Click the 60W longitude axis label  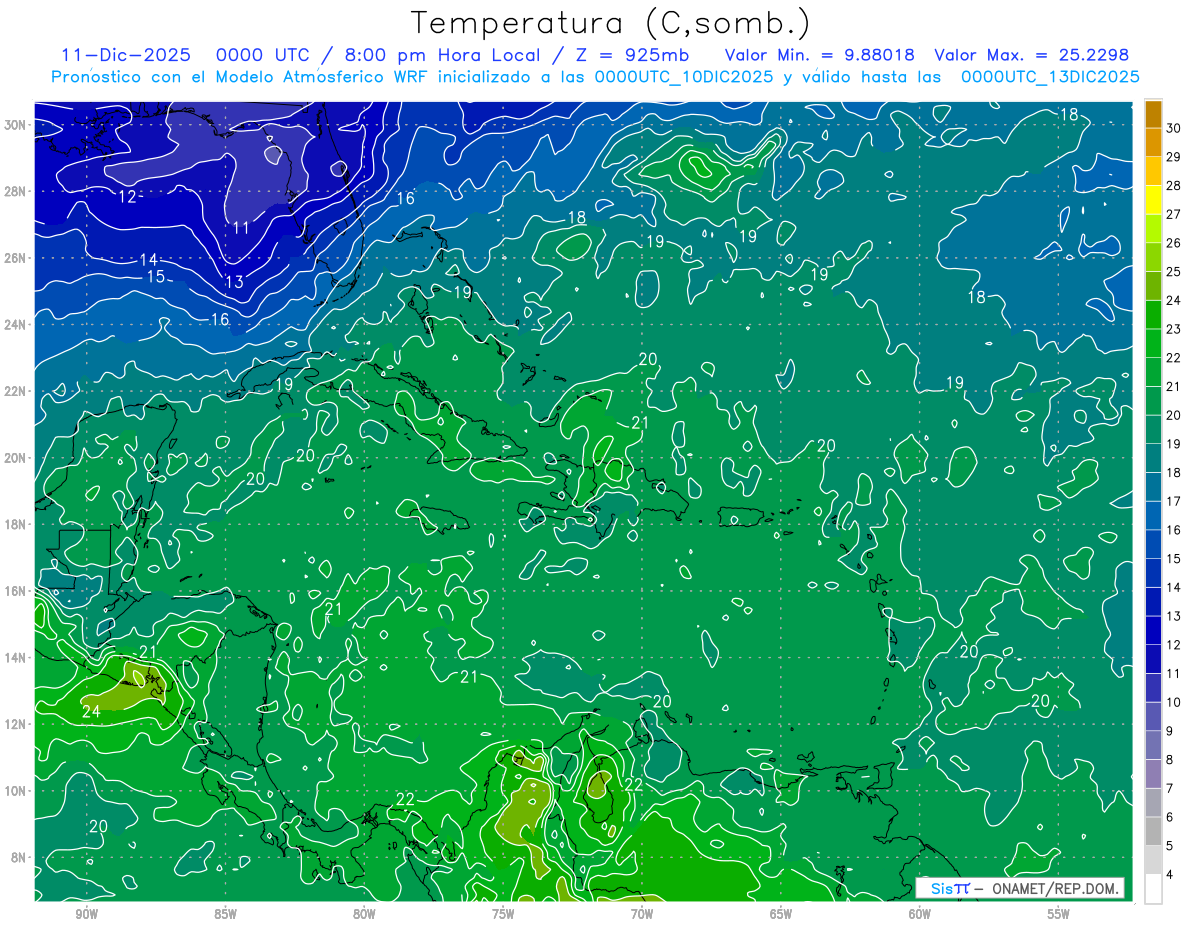point(920,914)
